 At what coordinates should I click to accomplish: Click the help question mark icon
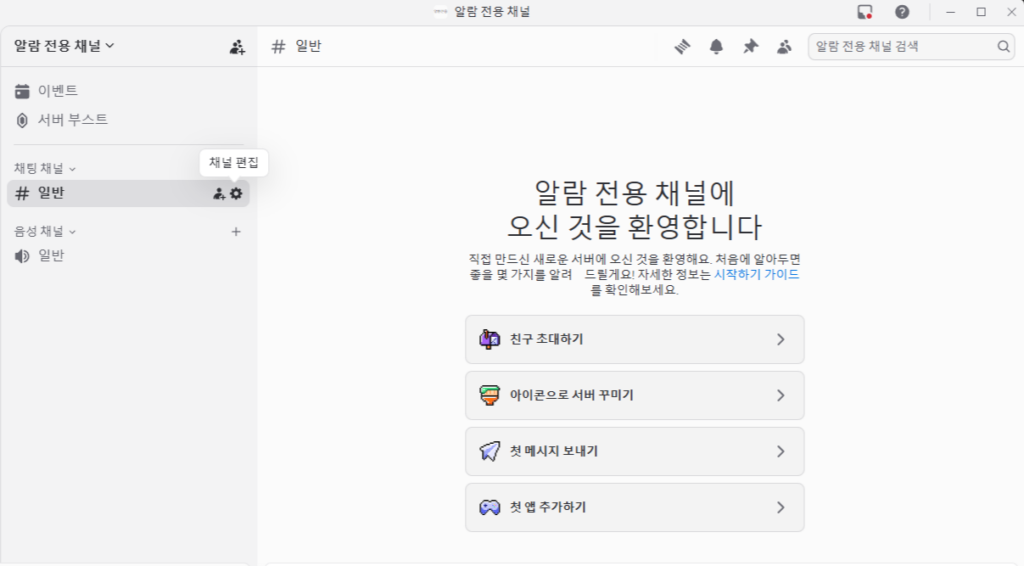(902, 12)
